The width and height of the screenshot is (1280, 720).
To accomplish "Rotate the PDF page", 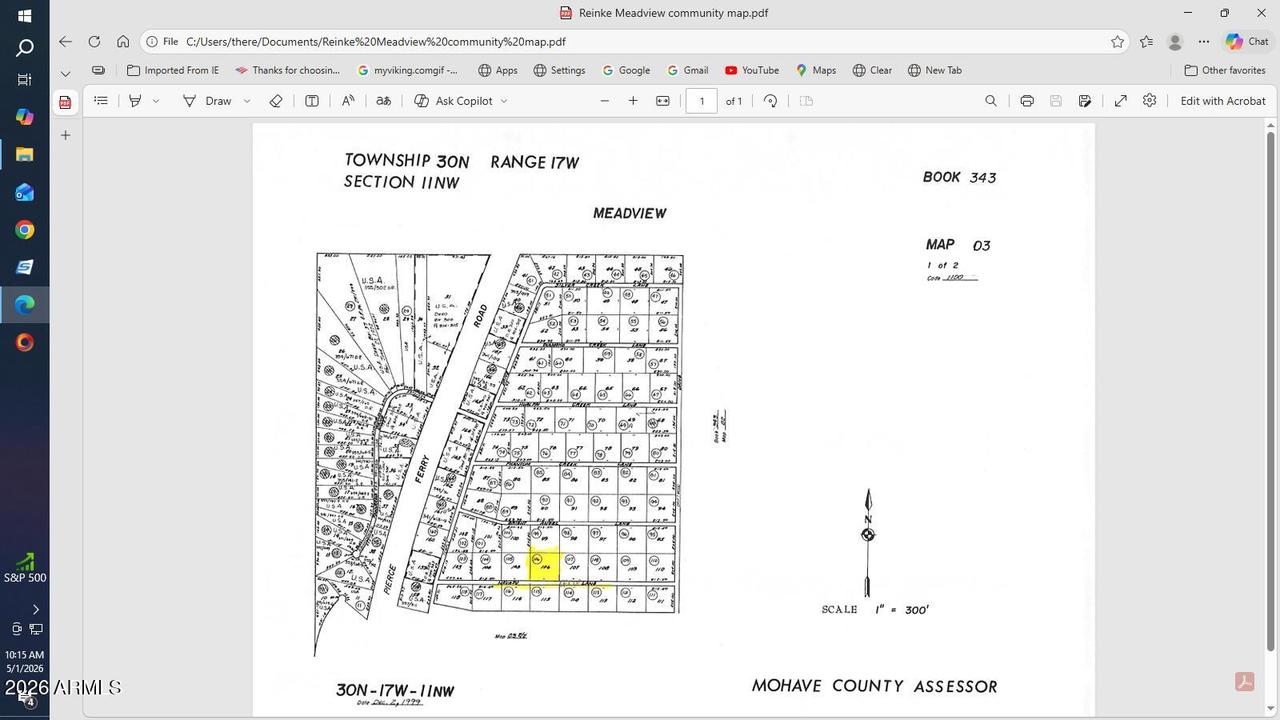I will [770, 101].
